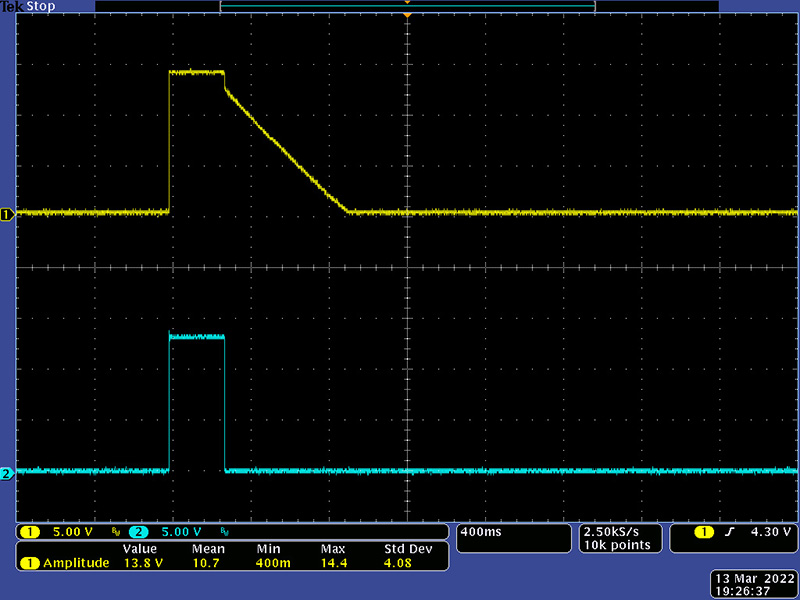Click the record view bar at top
The width and height of the screenshot is (800, 600).
pos(407,7)
